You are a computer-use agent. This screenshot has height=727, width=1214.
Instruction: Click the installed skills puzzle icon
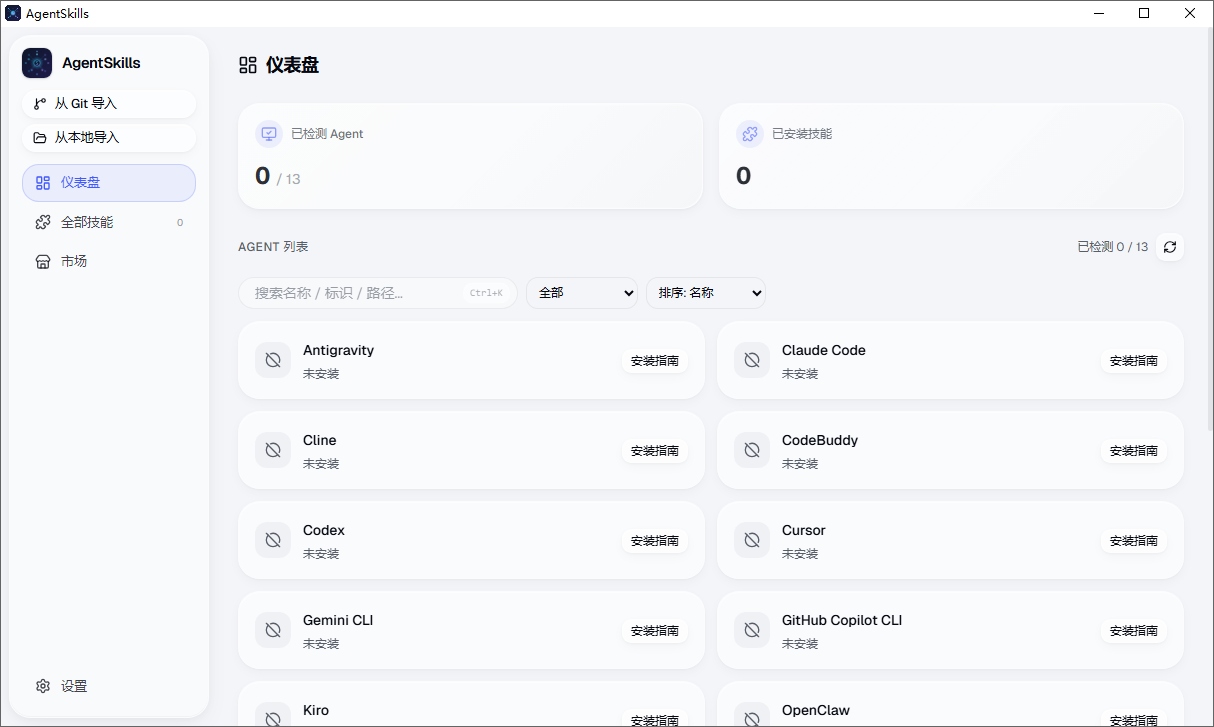click(750, 134)
